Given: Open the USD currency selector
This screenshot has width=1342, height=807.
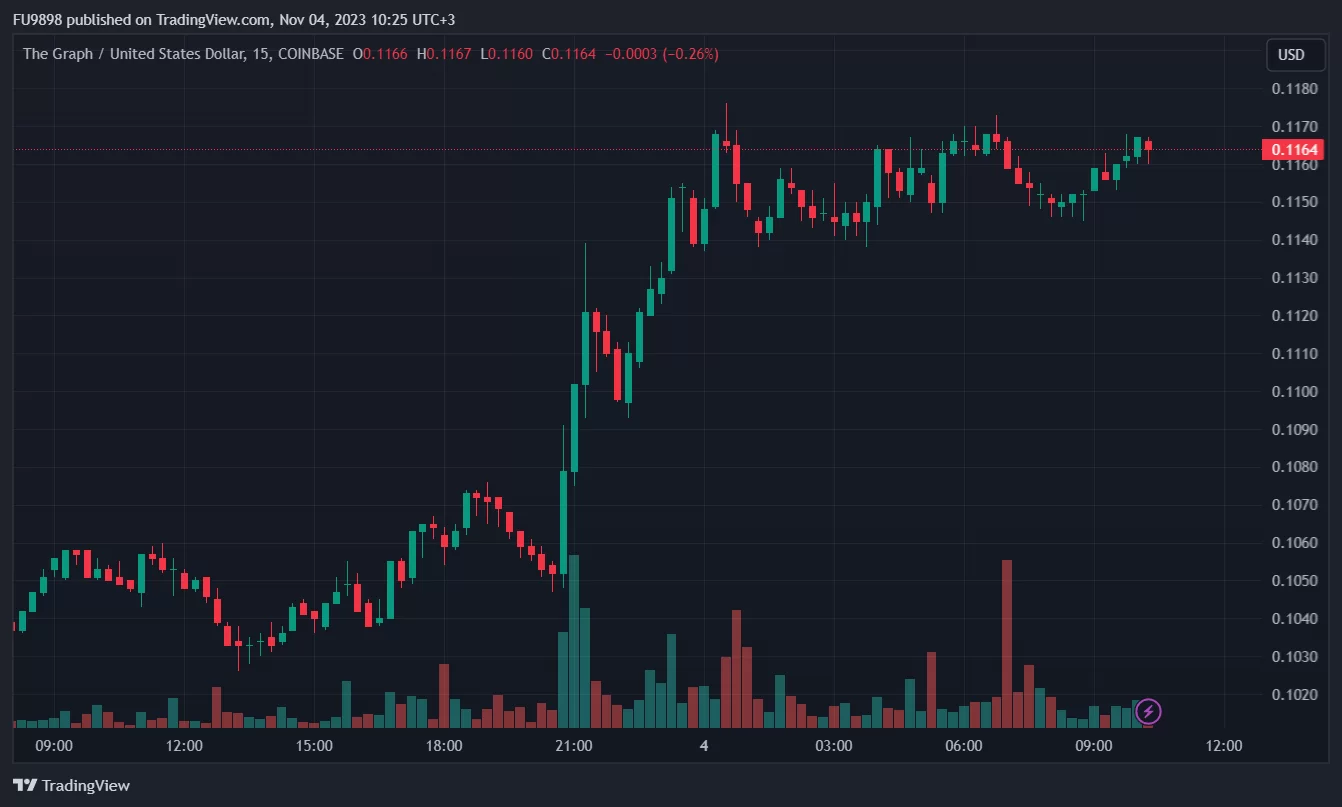Looking at the screenshot, I should pyautogui.click(x=1295, y=54).
